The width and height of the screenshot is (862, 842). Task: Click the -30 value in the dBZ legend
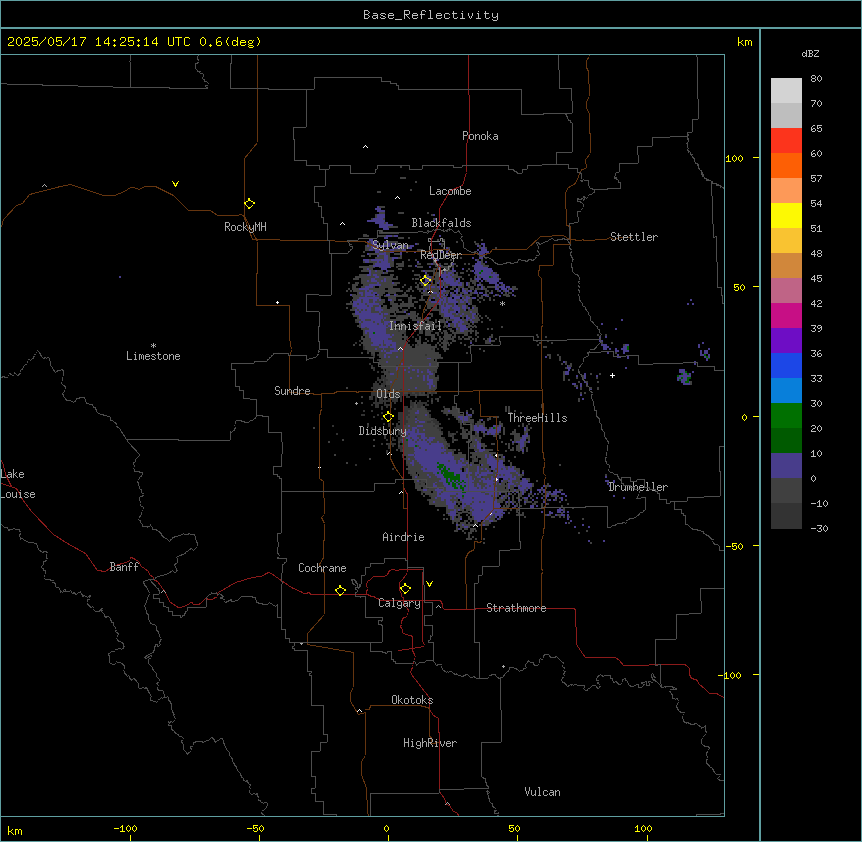[x=819, y=528]
